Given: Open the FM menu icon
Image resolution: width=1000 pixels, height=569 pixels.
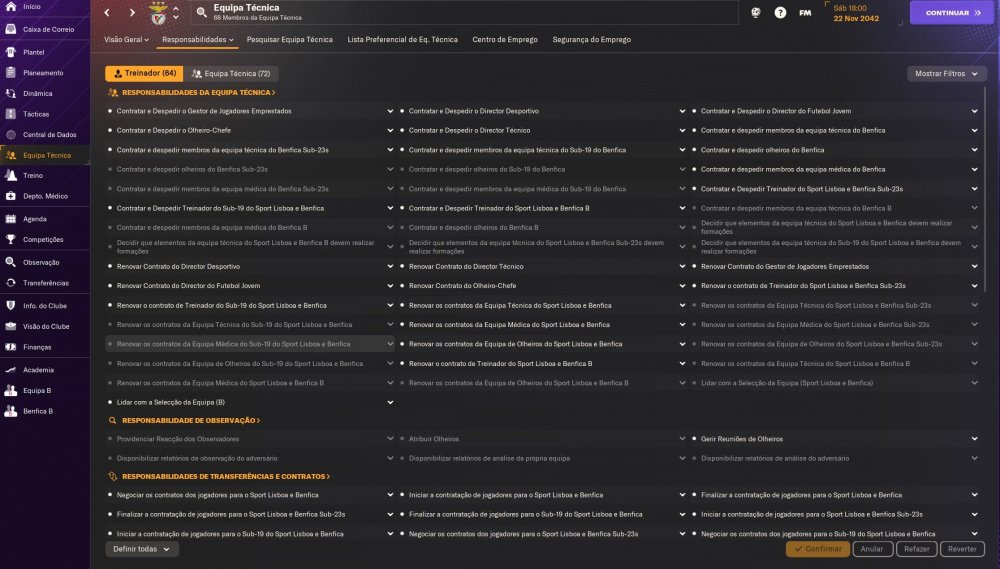Looking at the screenshot, I should click(x=805, y=13).
